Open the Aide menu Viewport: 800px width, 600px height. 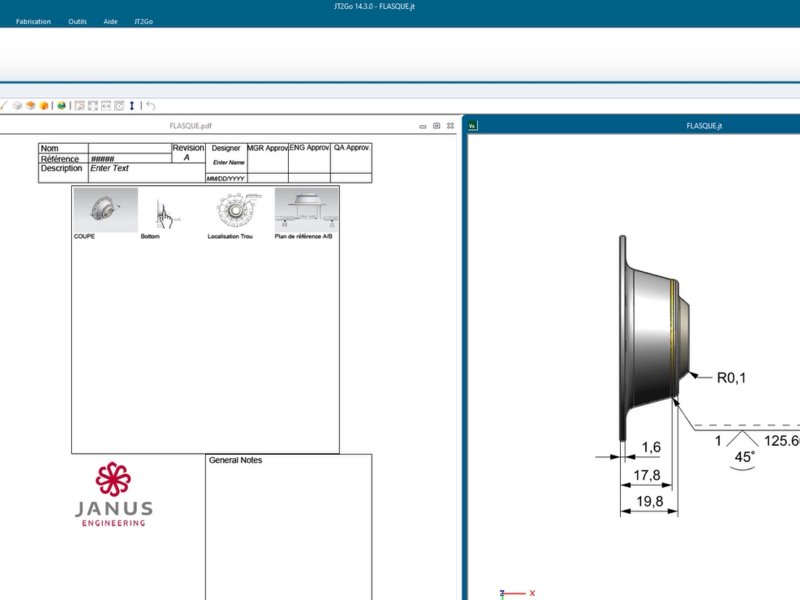click(110, 21)
